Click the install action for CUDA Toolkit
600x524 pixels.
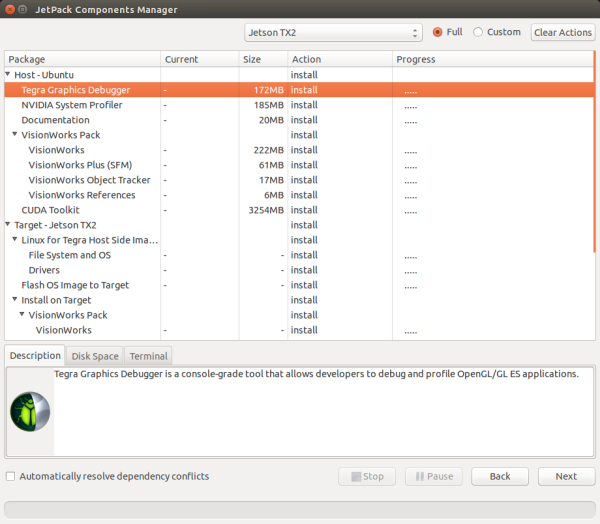(x=305, y=210)
